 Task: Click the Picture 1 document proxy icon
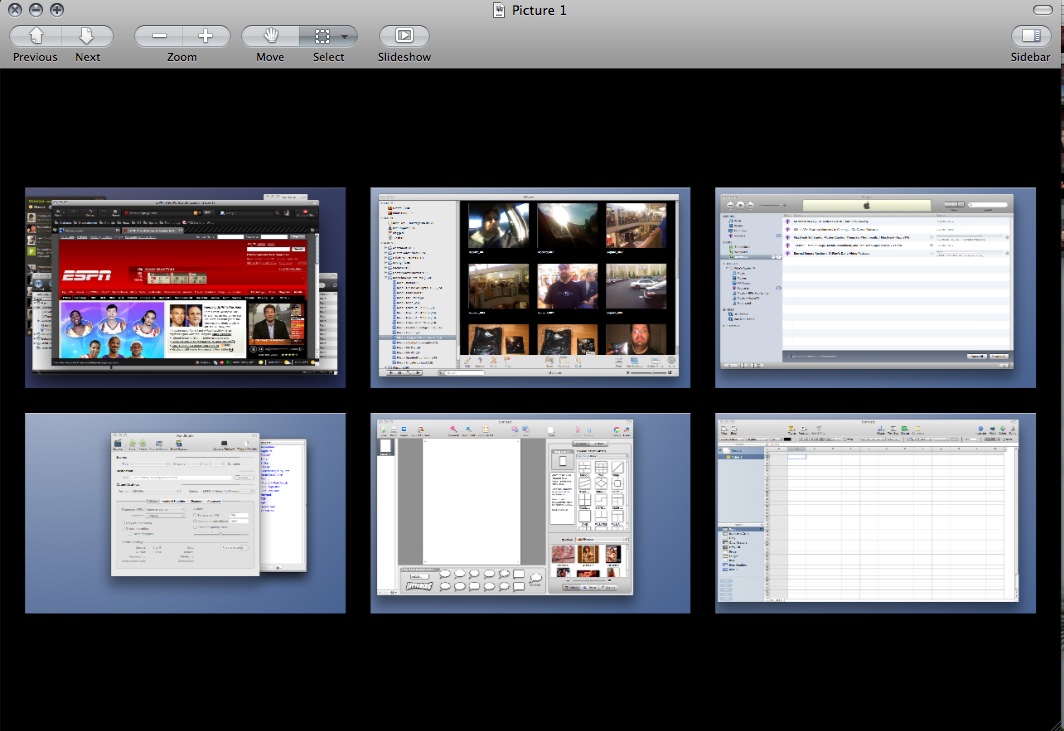click(499, 10)
